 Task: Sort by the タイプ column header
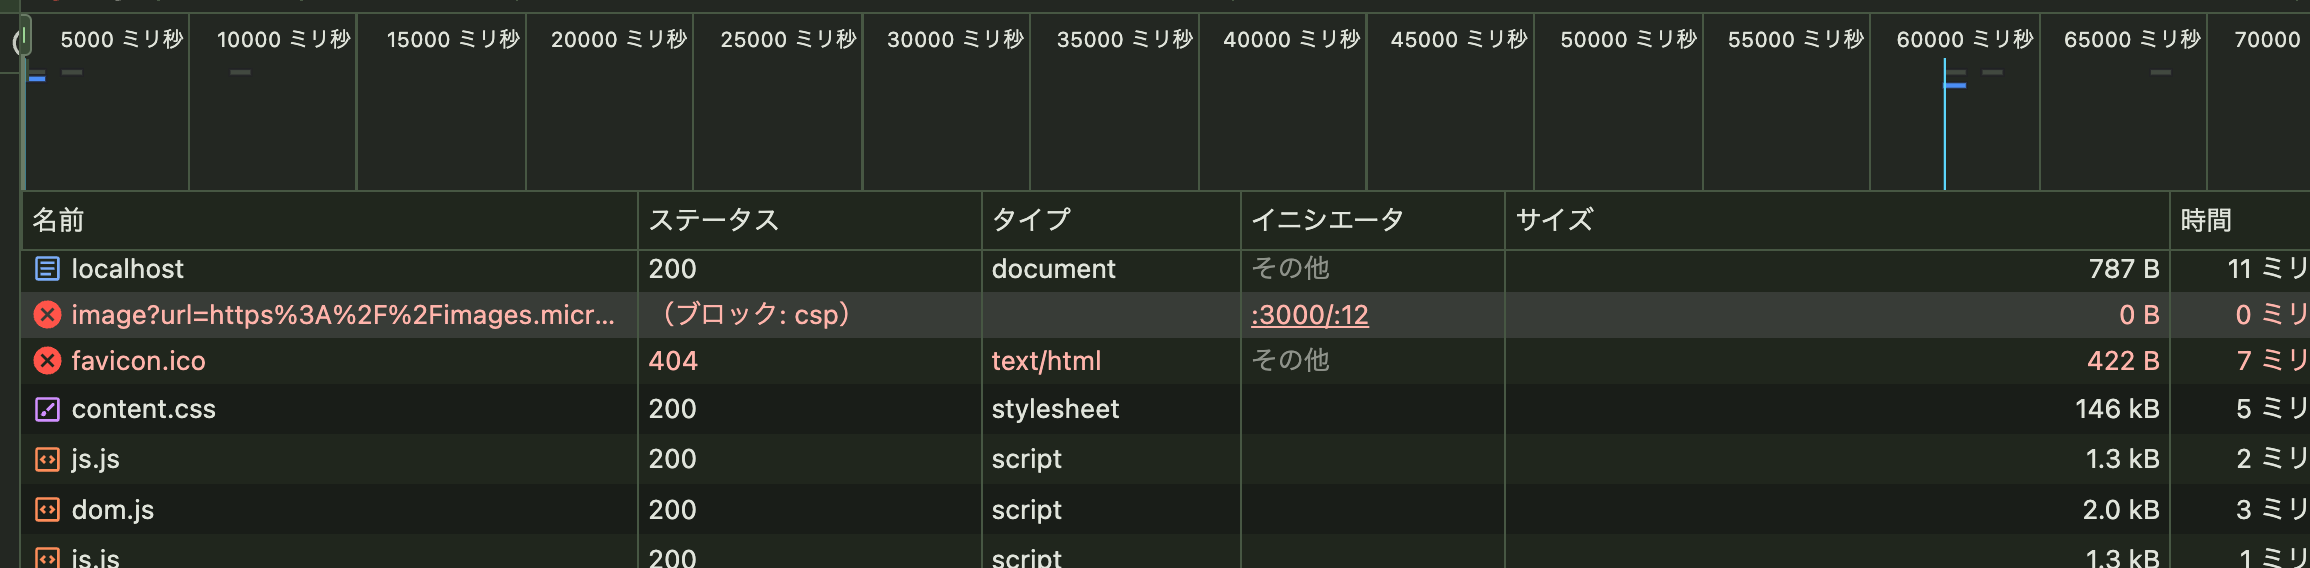pos(1031,220)
